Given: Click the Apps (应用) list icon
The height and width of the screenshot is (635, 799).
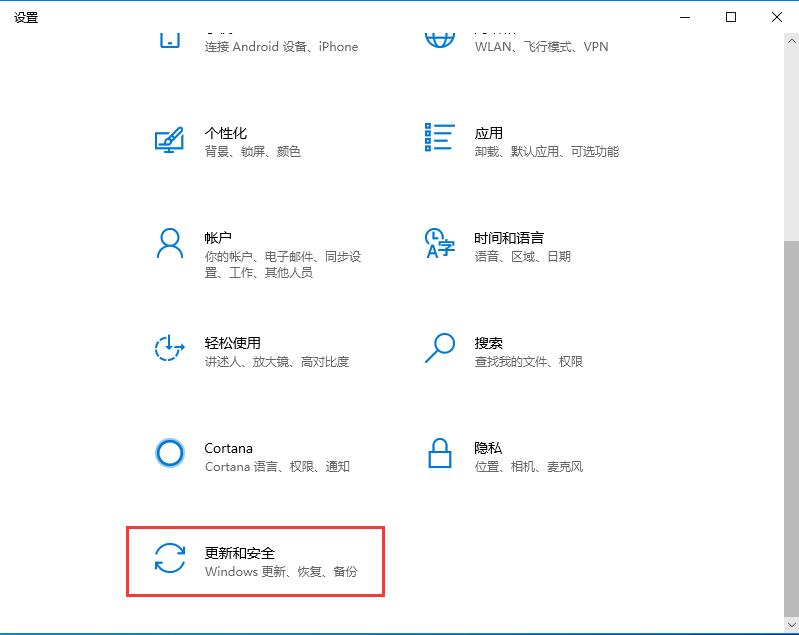Looking at the screenshot, I should (439, 137).
